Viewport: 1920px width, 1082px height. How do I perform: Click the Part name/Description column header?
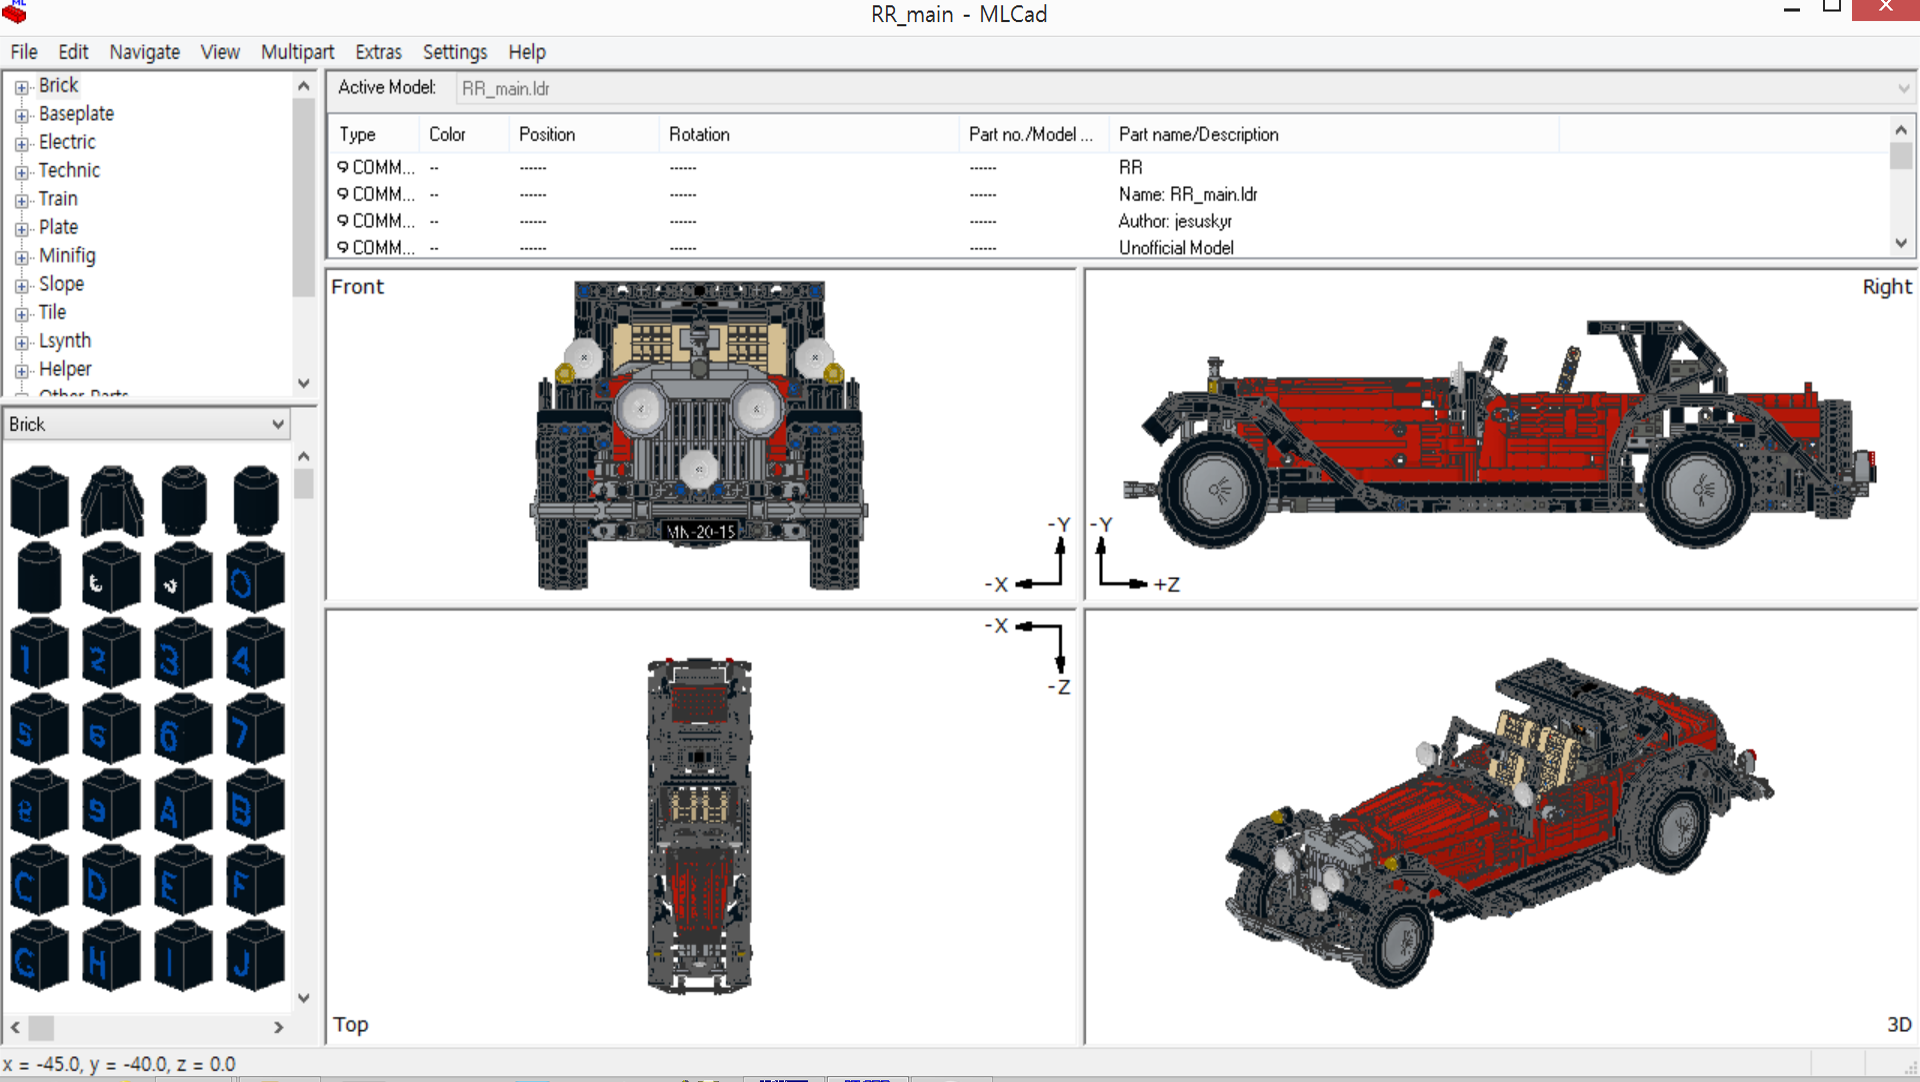click(x=1198, y=134)
